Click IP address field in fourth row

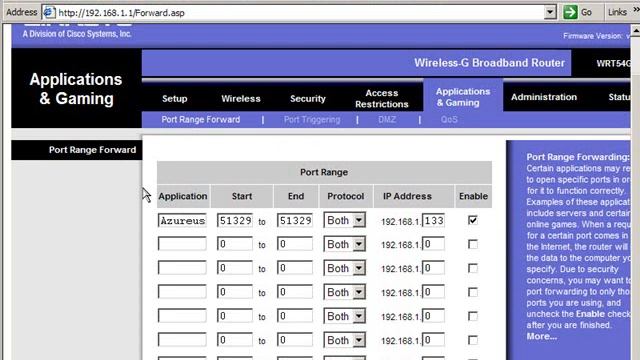[433, 292]
